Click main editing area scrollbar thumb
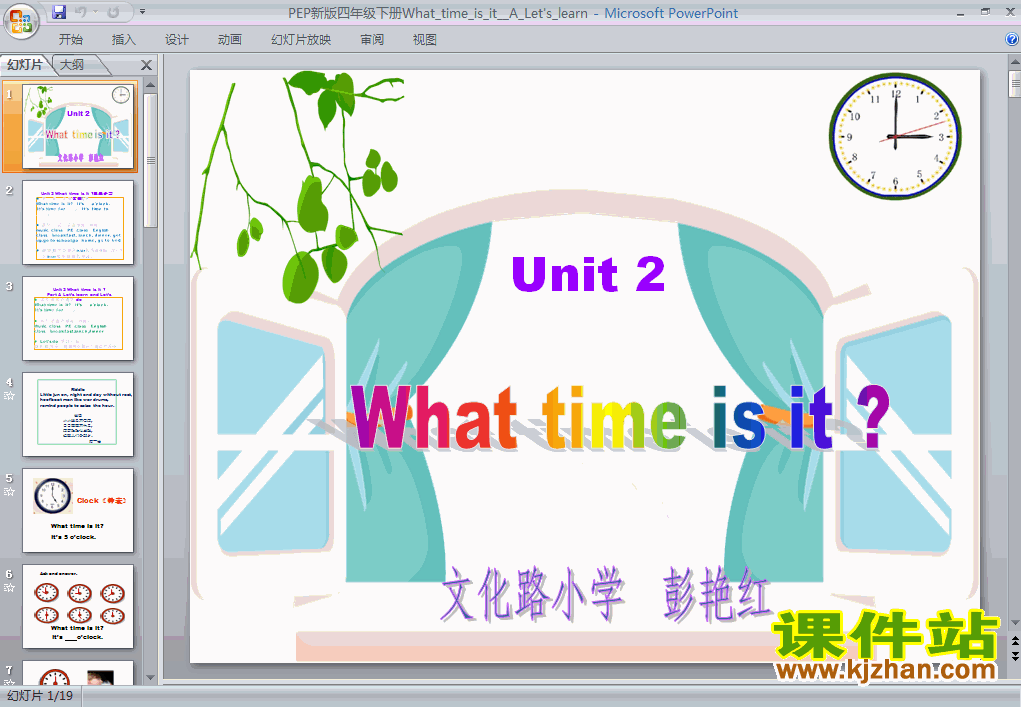The image size is (1021, 707). (1014, 84)
